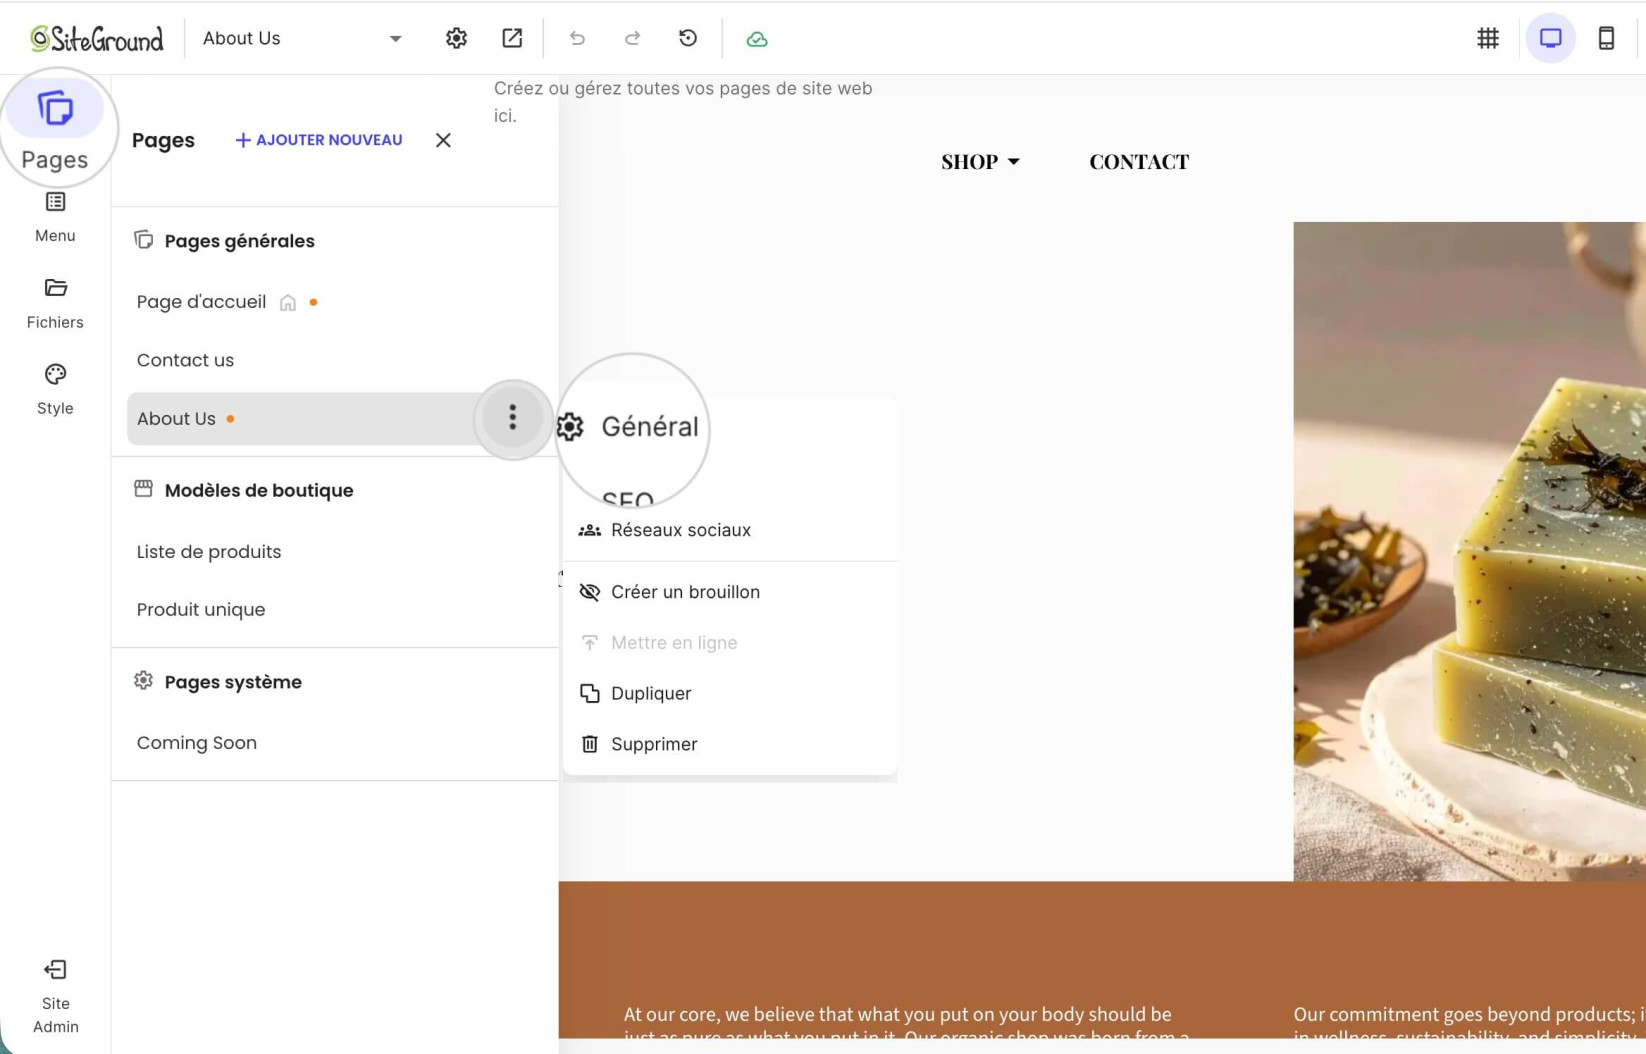
Task: Switch to mobile view
Action: pyautogui.click(x=1606, y=38)
